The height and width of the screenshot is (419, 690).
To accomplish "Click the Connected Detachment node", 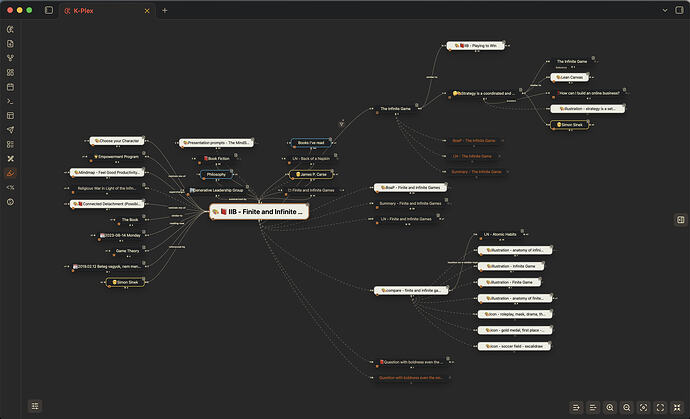I will click(x=107, y=204).
